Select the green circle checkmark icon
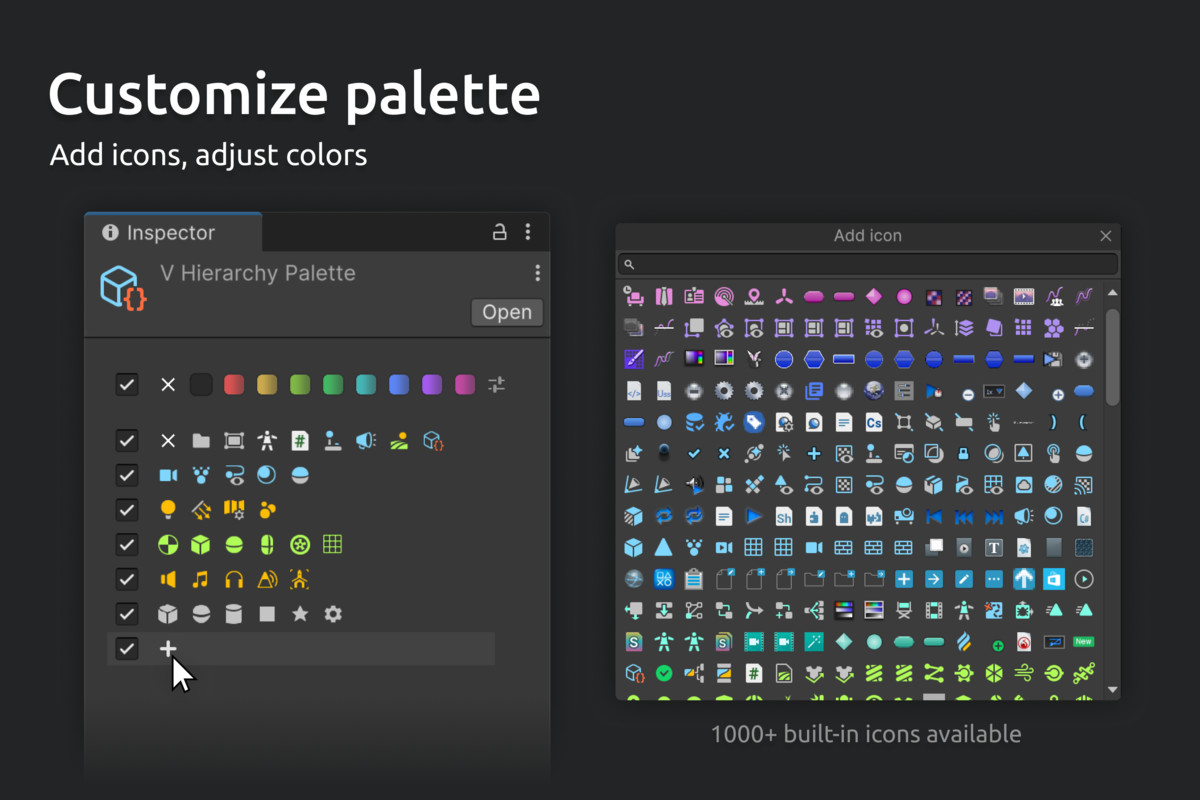This screenshot has height=800, width=1200. (x=664, y=673)
